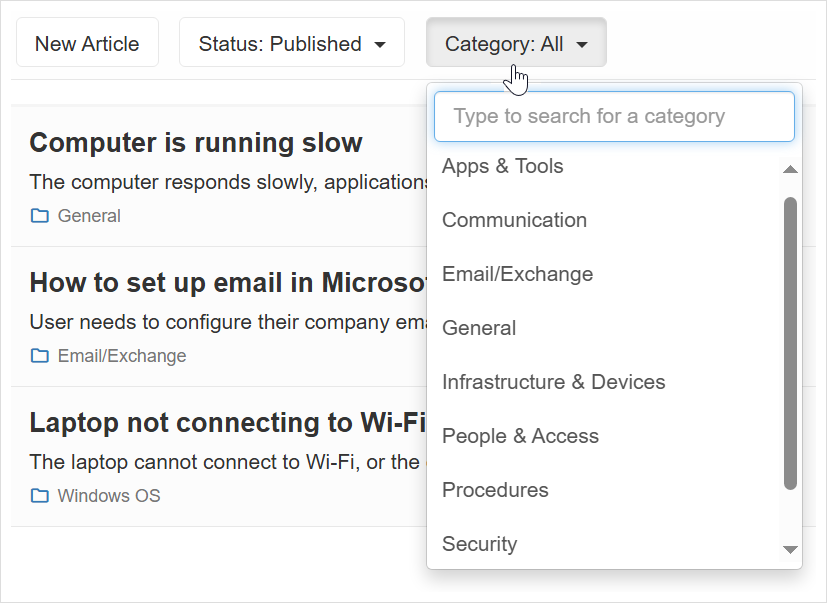
Task: Click scroll up arrow in category list
Action: click(790, 169)
